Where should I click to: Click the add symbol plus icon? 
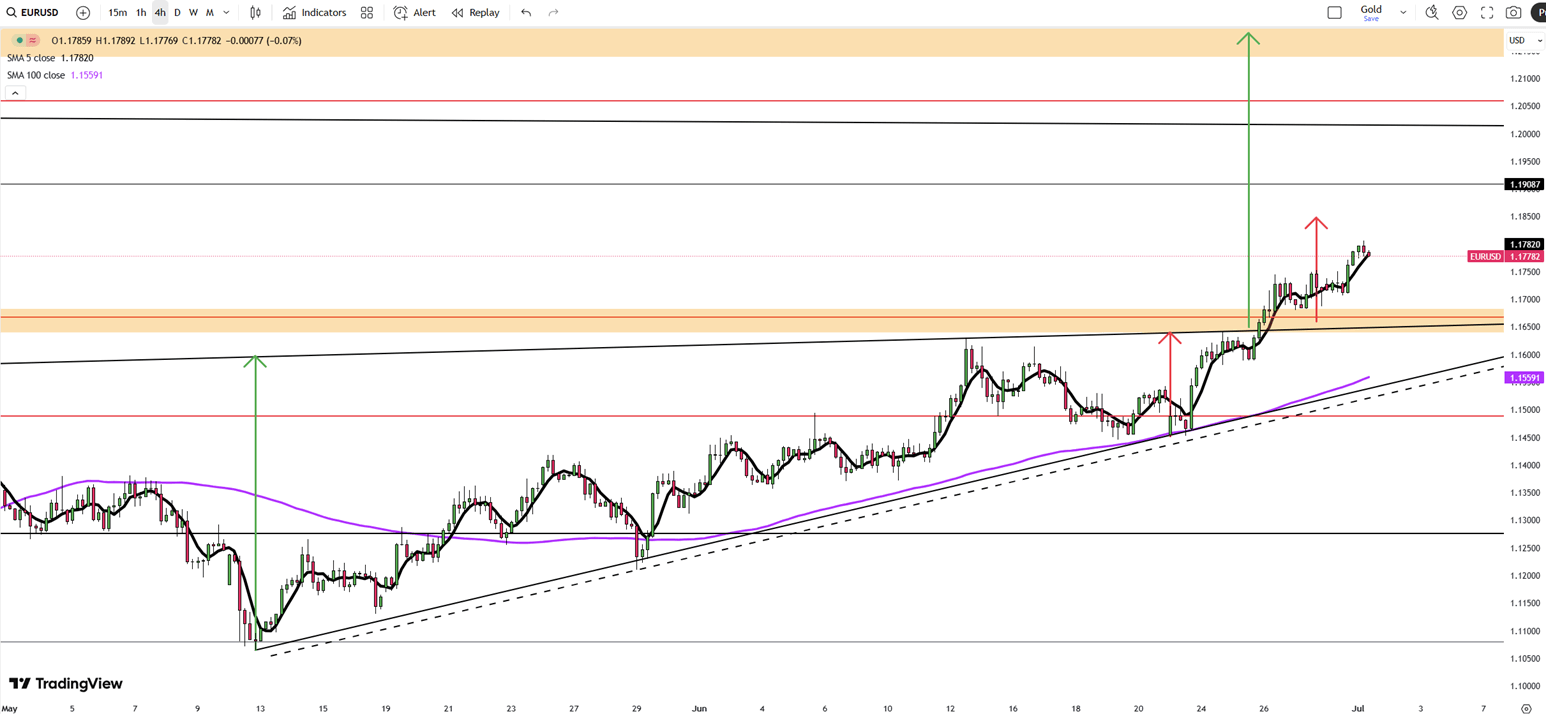(x=83, y=13)
